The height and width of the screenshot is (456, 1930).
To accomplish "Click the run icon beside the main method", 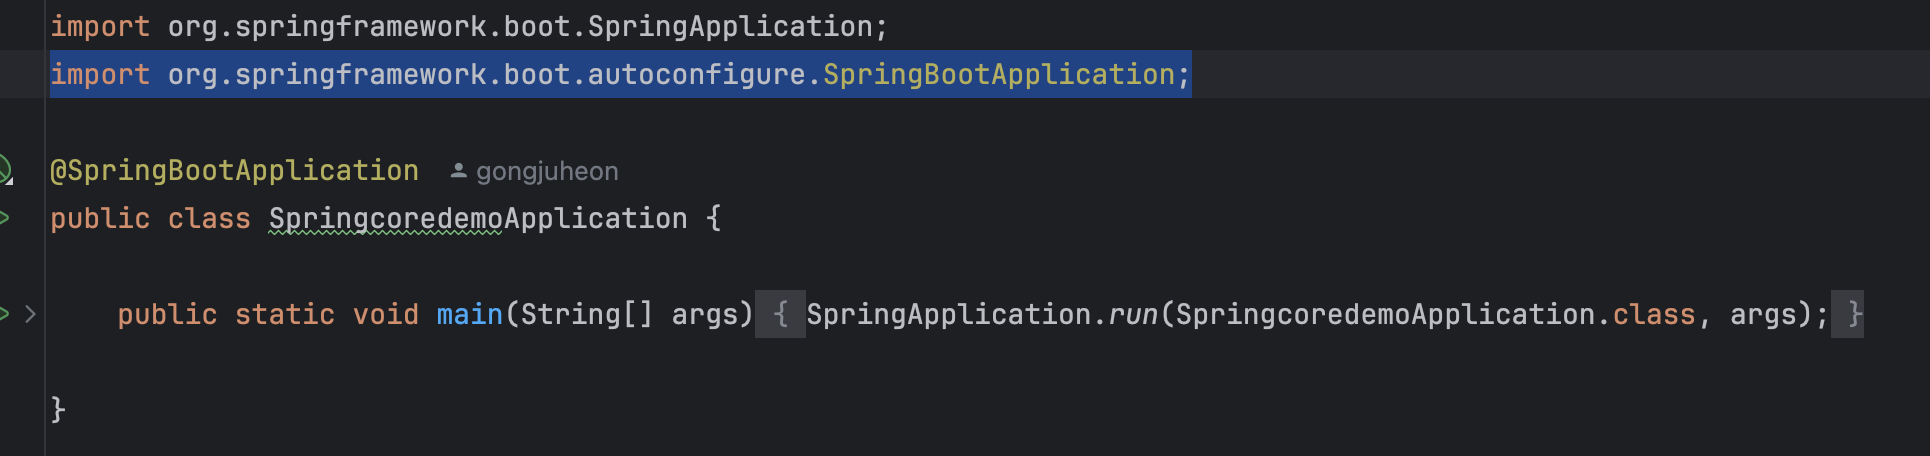I will (x=4, y=314).
